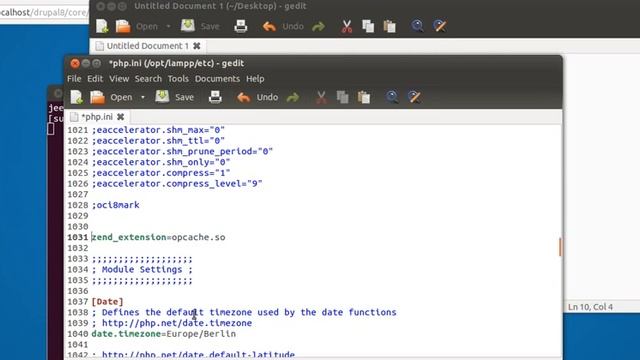Click Print icon in php.ini gedit toolbar
640x360 pixels.
click(215, 97)
